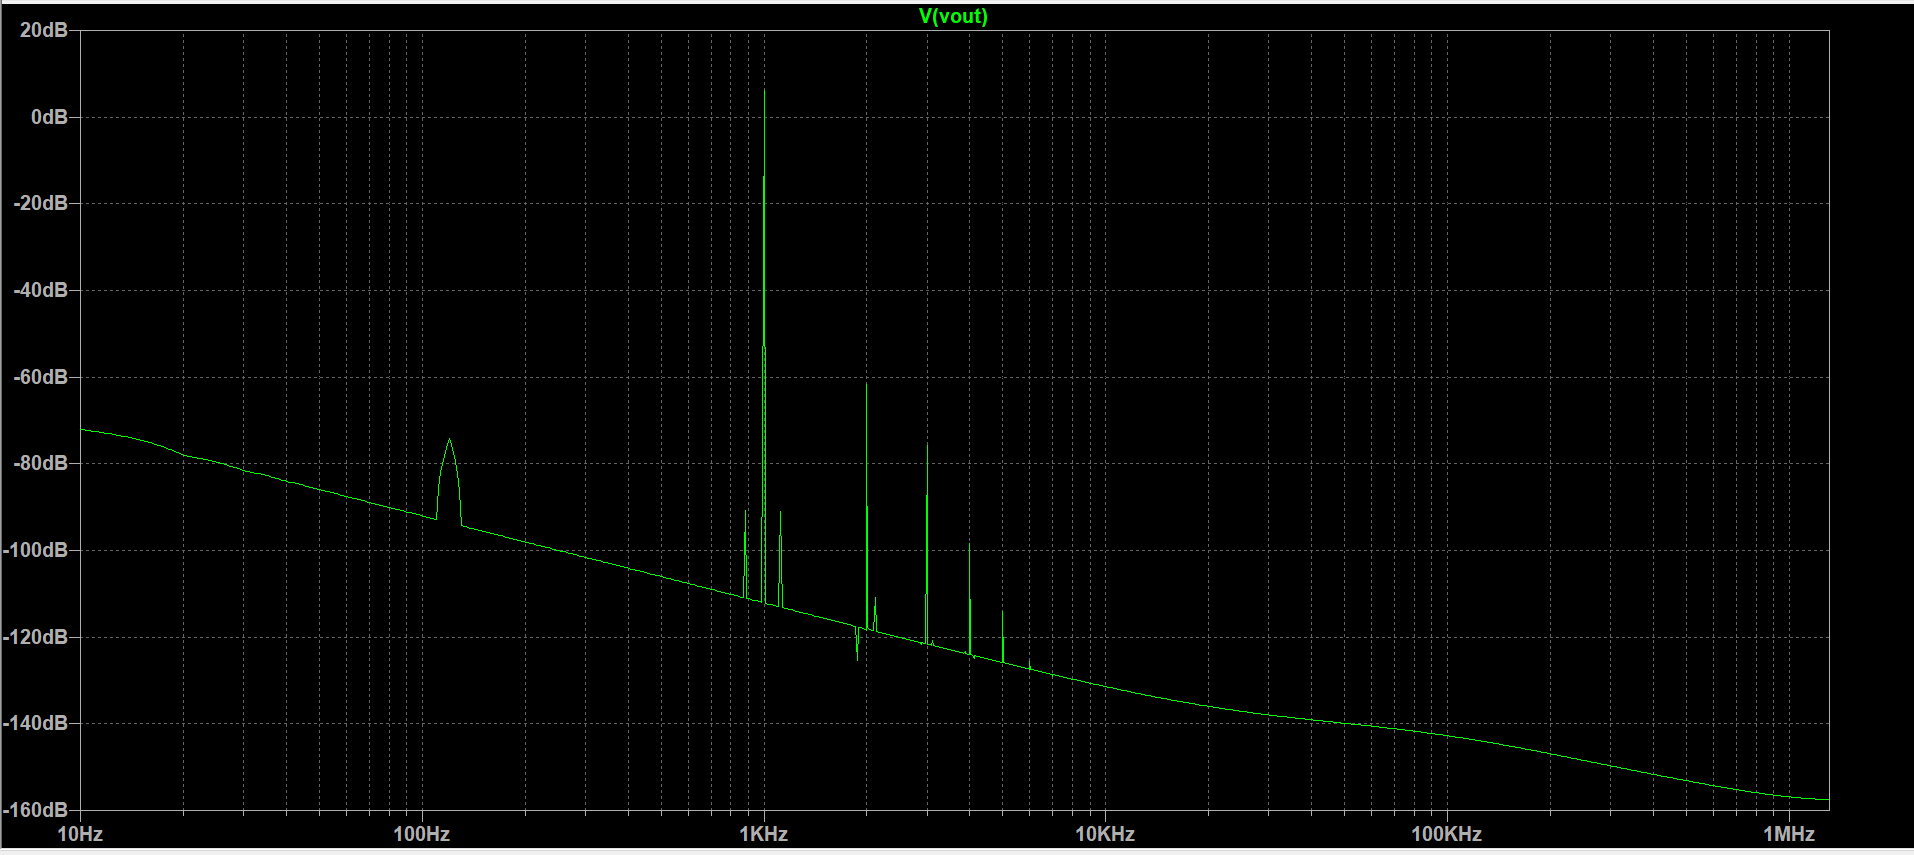
Task: Click the 100Hz frequency axis label
Action: point(421,834)
